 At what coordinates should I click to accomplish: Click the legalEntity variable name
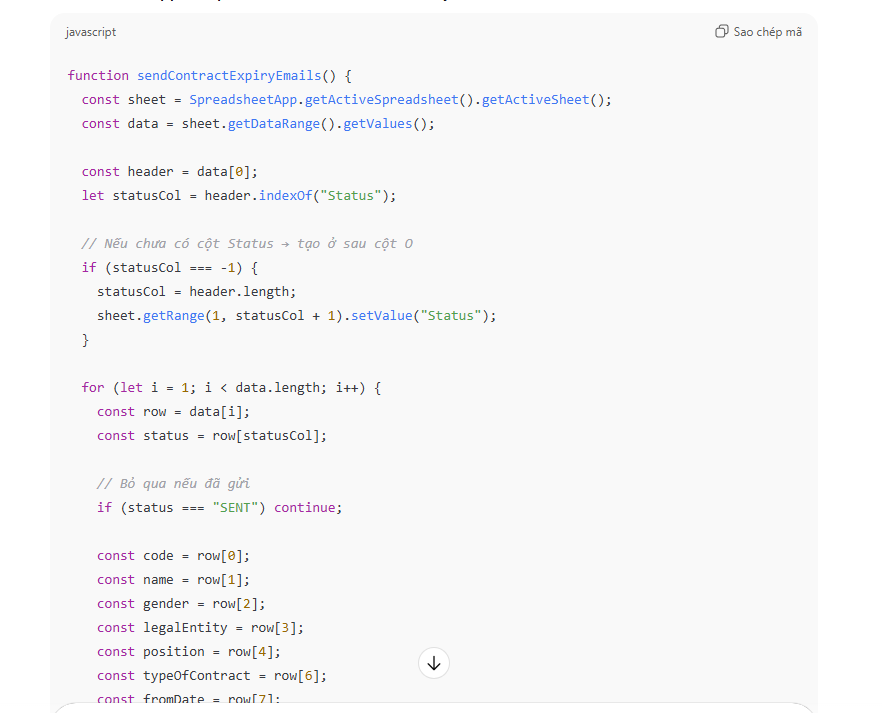193,628
